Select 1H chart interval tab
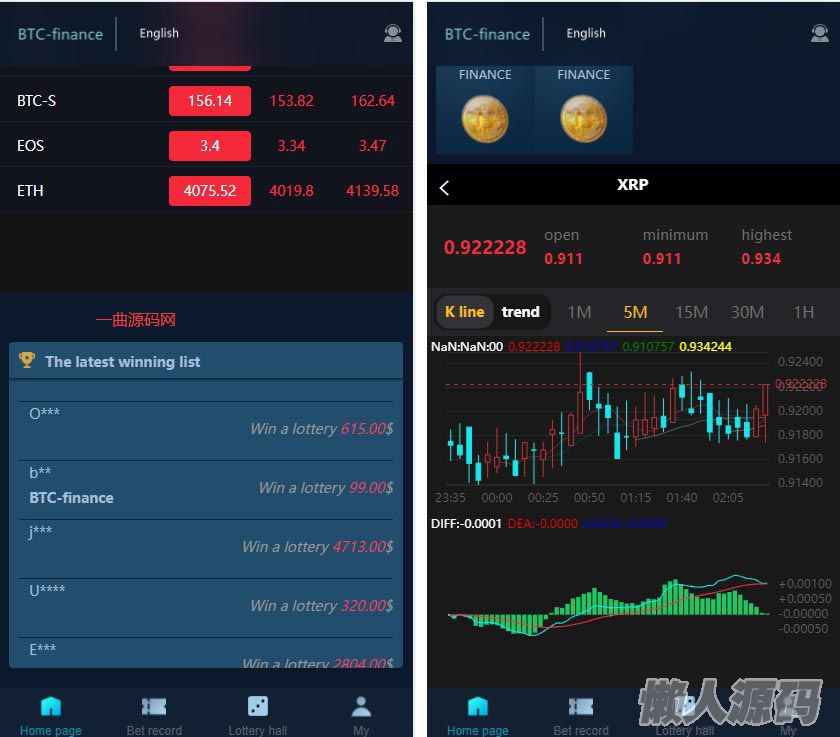 [x=804, y=312]
